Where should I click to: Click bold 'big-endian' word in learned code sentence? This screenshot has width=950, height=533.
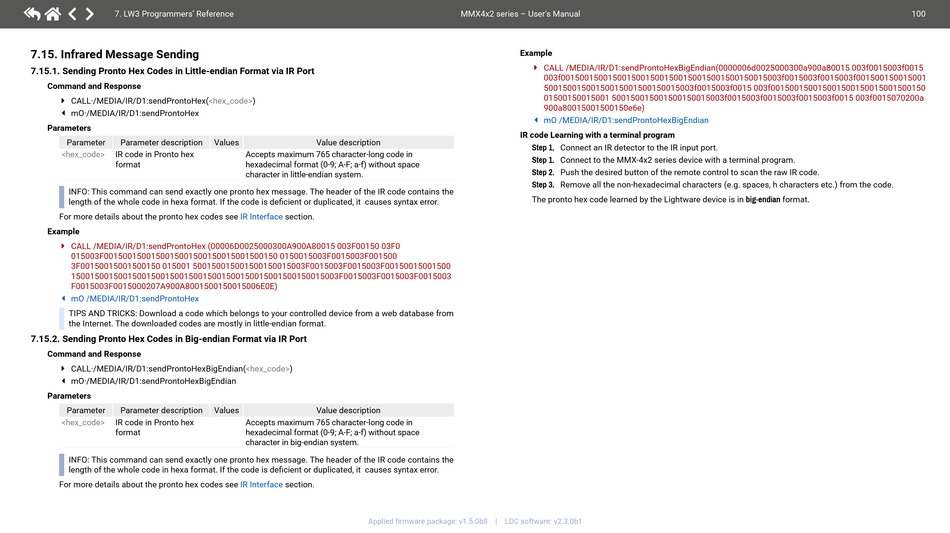(x=762, y=199)
